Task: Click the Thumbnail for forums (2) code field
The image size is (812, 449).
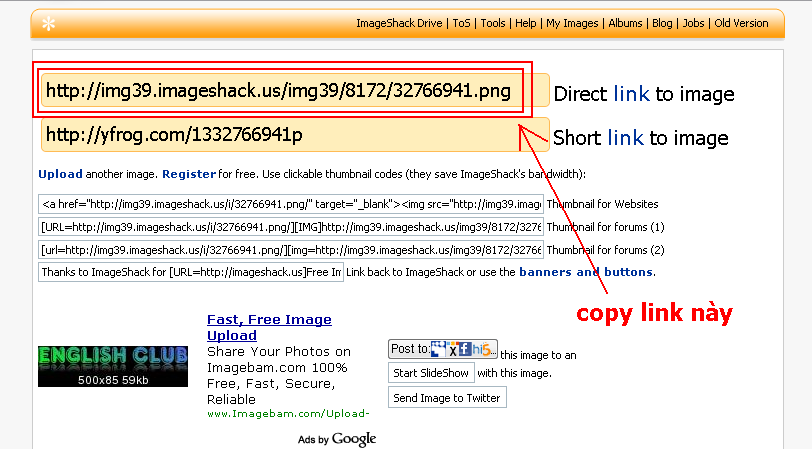Action: [291, 249]
